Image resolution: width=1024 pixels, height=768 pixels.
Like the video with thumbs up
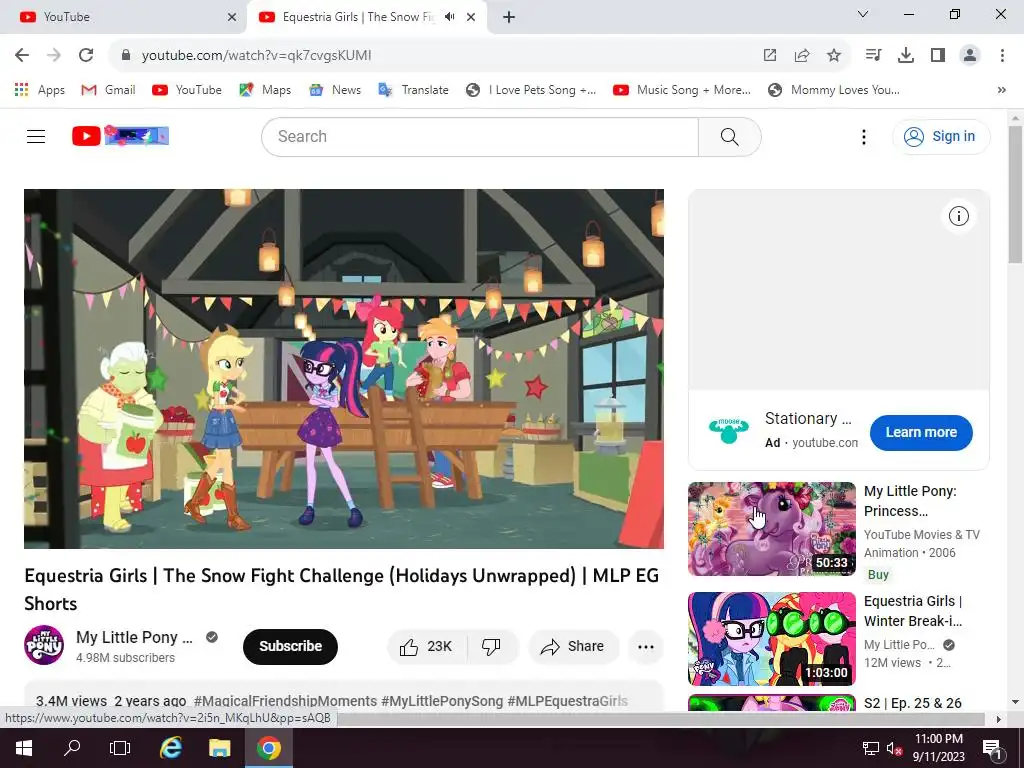tap(426, 647)
